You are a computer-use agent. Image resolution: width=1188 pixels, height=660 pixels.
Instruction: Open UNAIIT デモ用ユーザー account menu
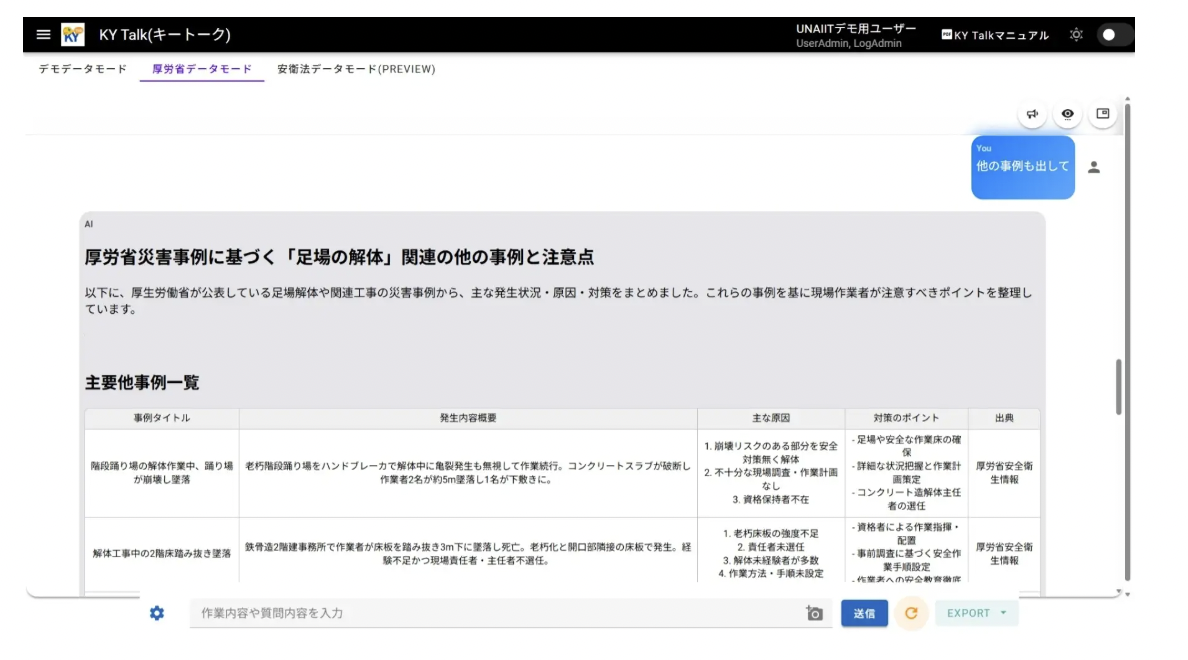[855, 35]
